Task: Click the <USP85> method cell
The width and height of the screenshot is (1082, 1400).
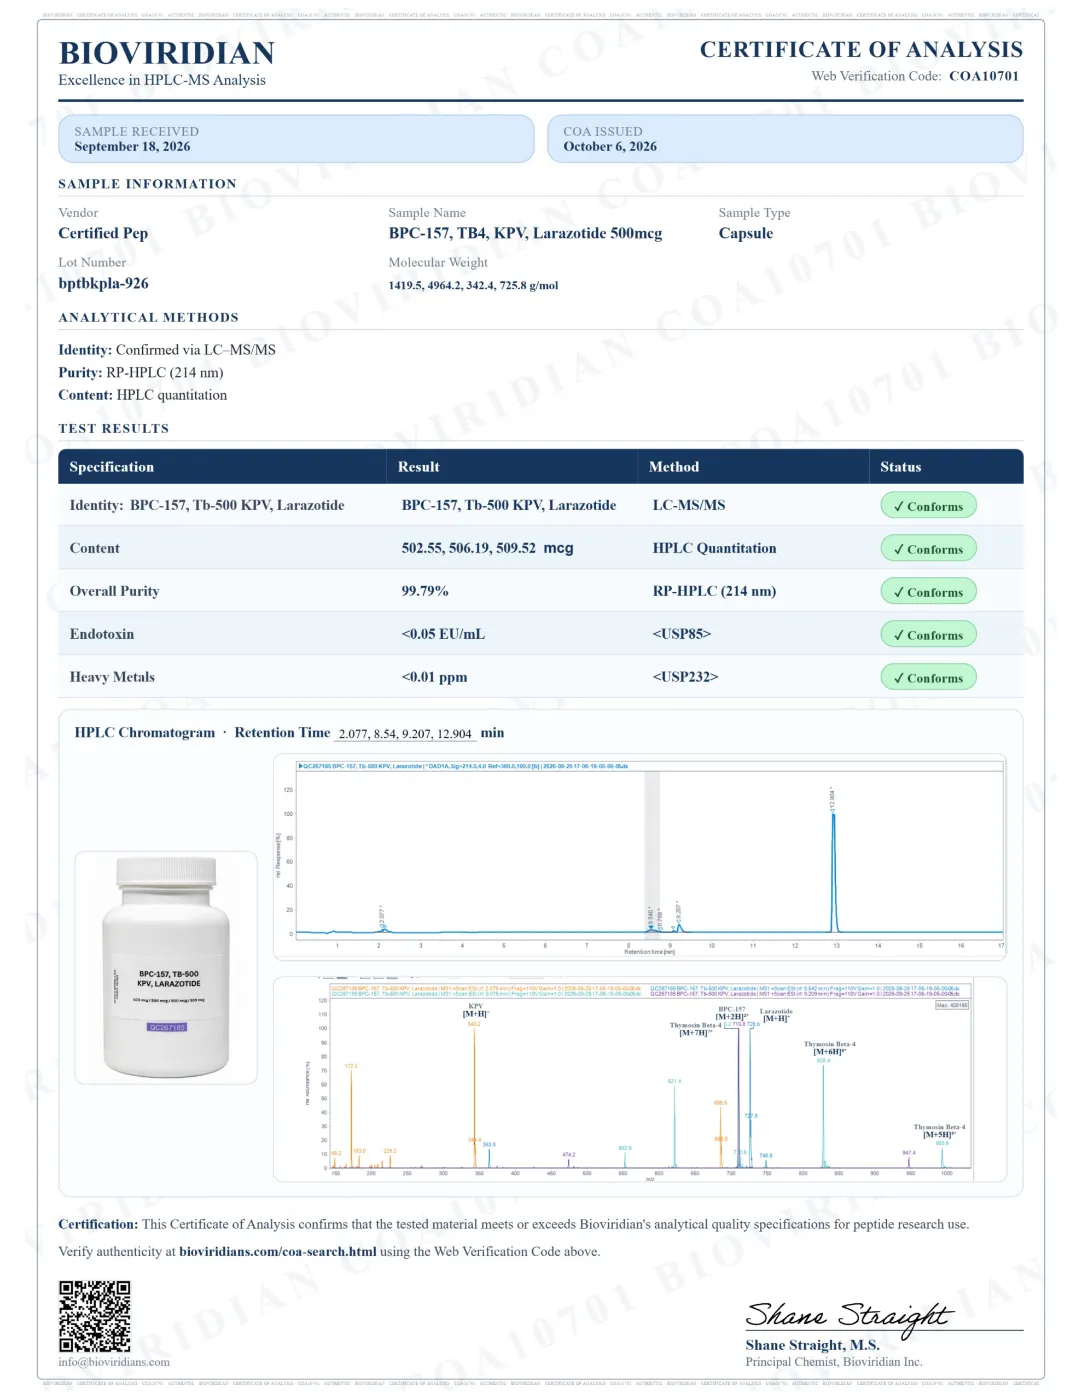Action: tap(682, 635)
